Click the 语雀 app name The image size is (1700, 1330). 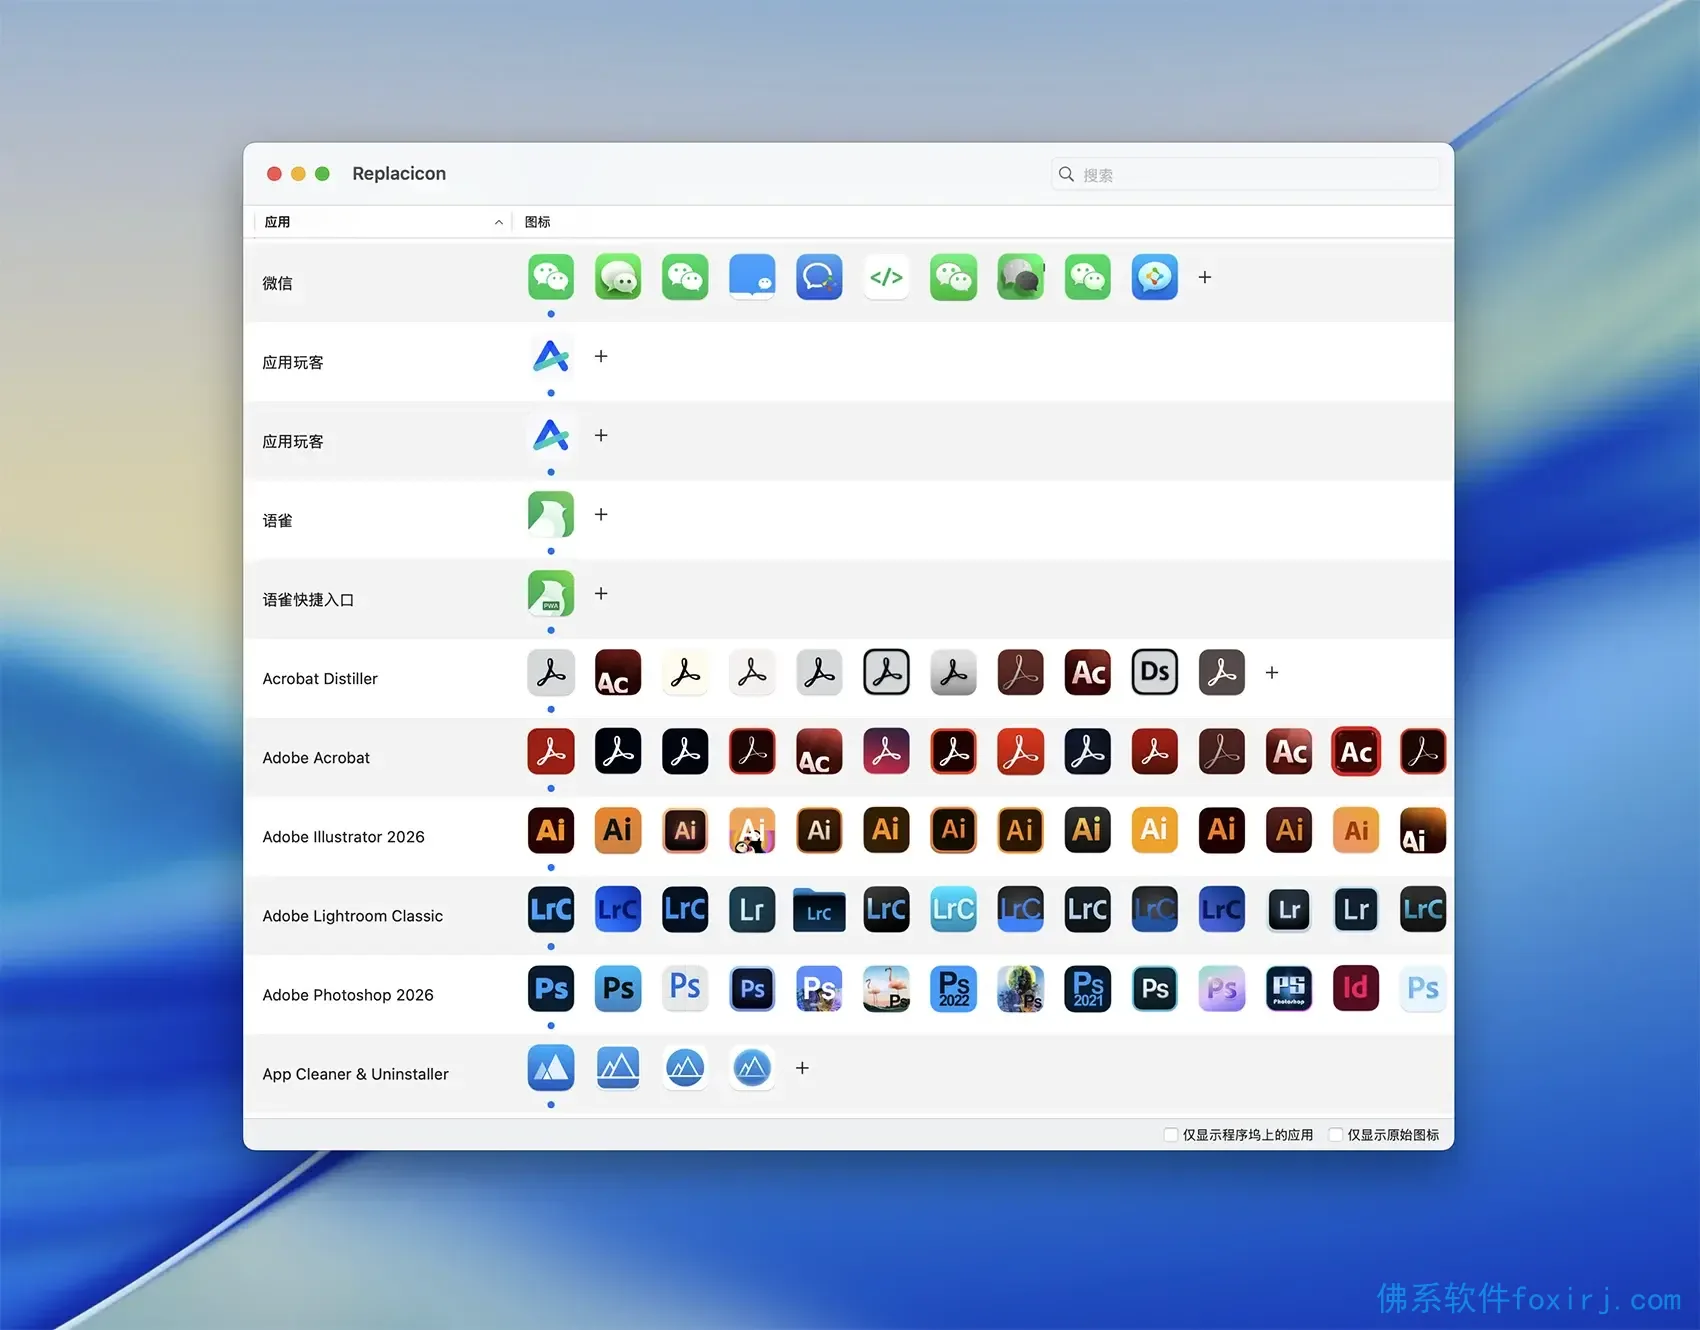coord(277,520)
